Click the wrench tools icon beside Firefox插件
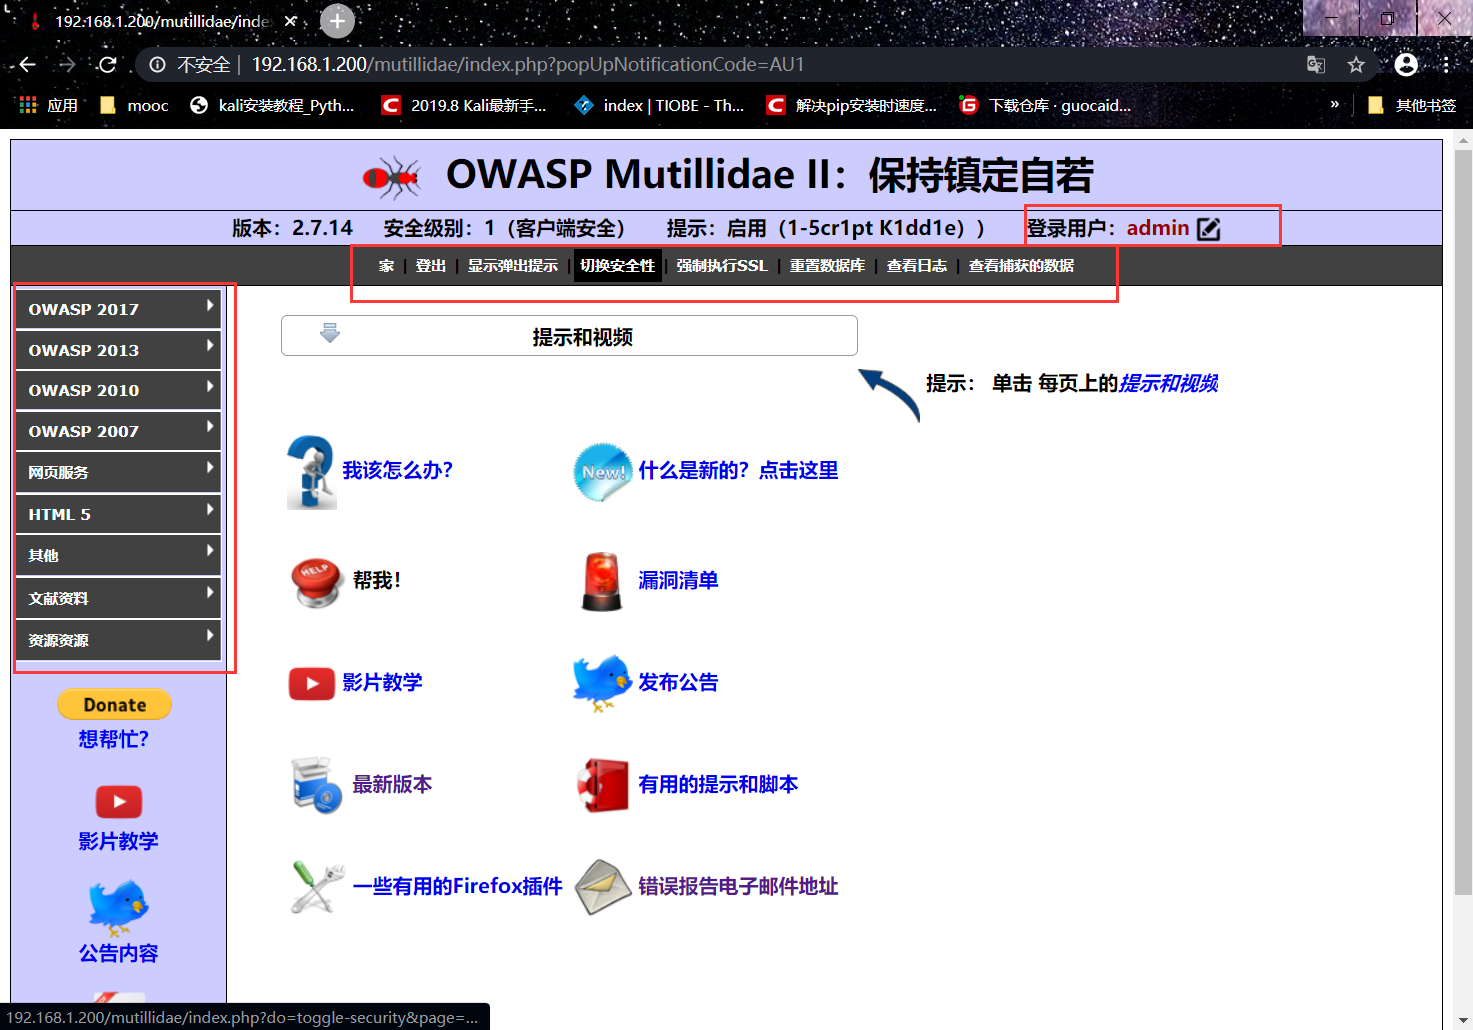The height and width of the screenshot is (1030, 1473). 316,886
